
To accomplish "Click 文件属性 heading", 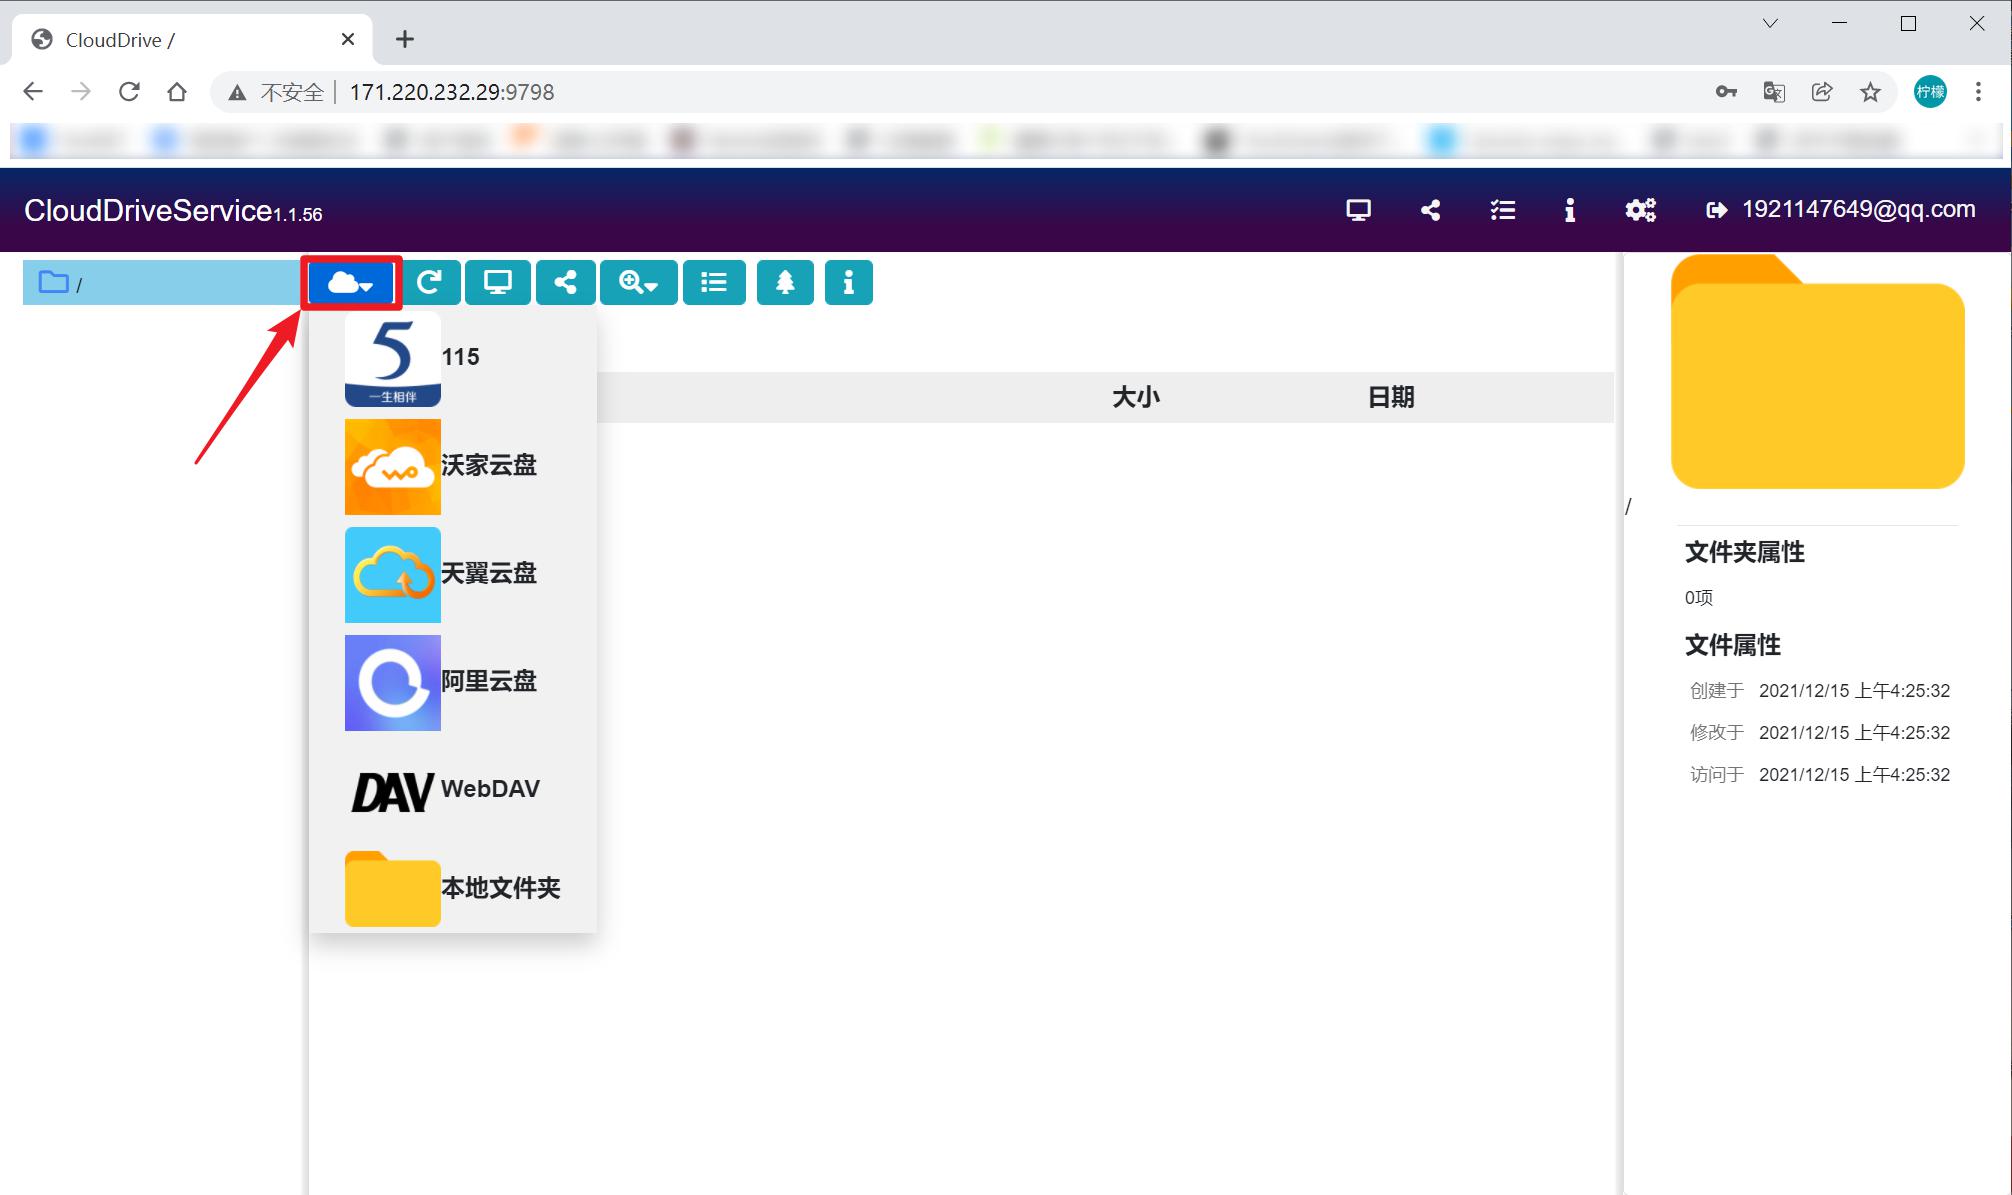I will [x=1733, y=645].
